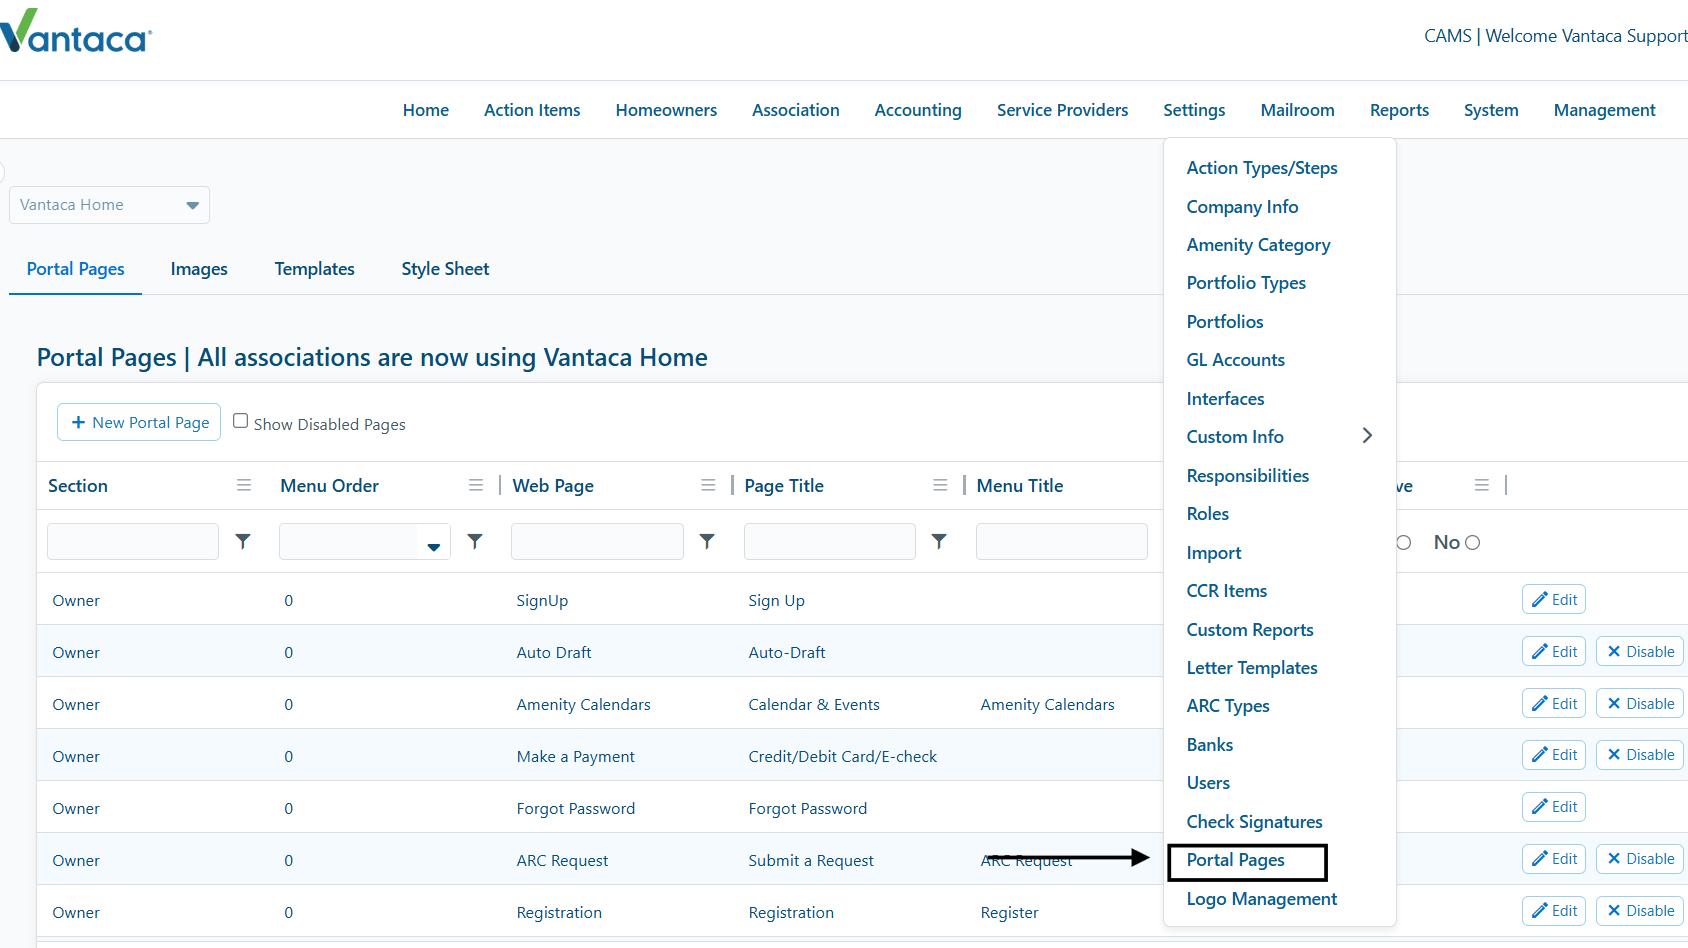Switch to the Style Sheet tab
Screen dimensions: 1688x948
(x=445, y=269)
